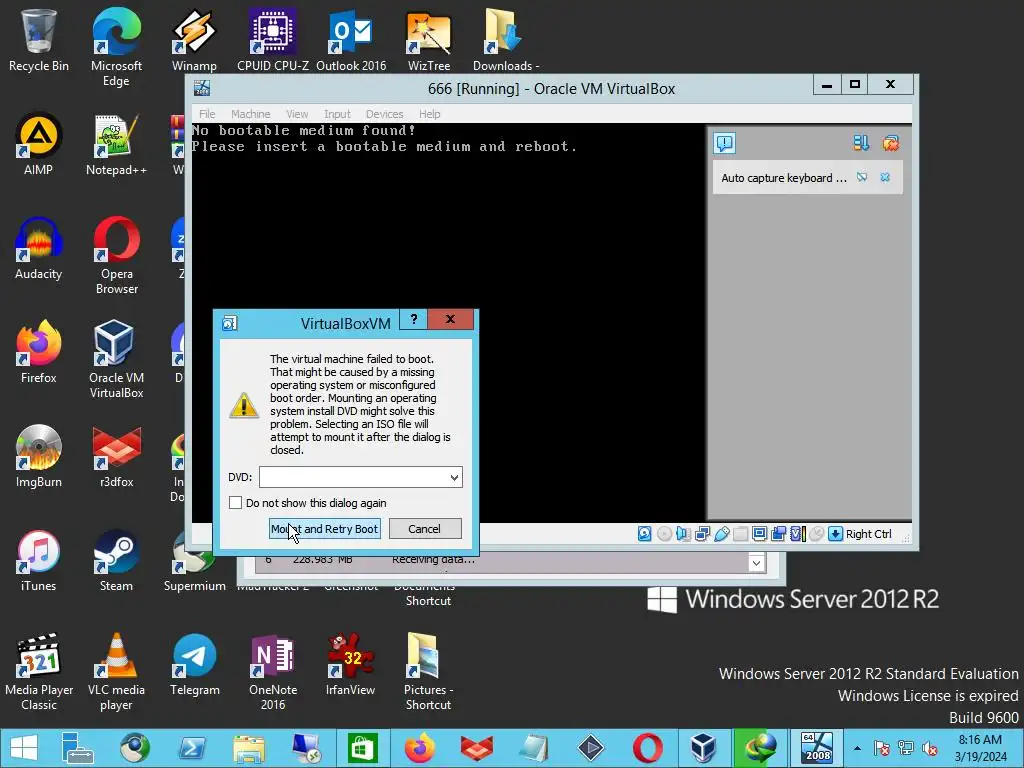1024x768 pixels.
Task: Click the display indicator in VM status bar
Action: (760, 534)
